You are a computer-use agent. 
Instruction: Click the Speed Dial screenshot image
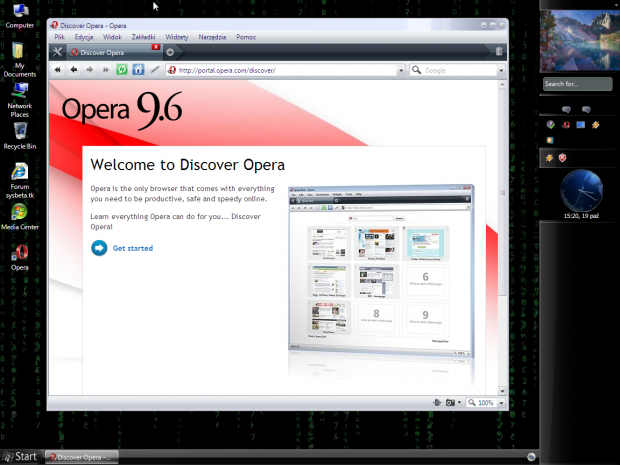pos(381,271)
